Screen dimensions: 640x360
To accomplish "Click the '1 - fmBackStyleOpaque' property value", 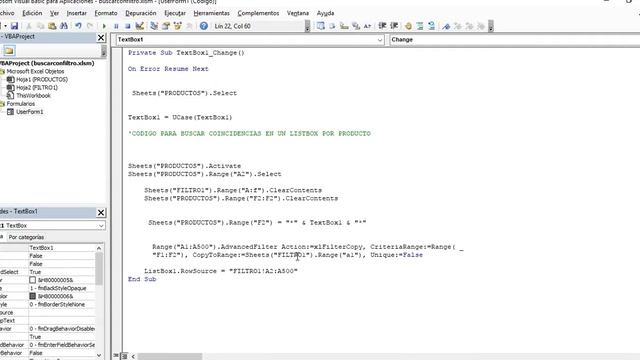I will point(58,288).
